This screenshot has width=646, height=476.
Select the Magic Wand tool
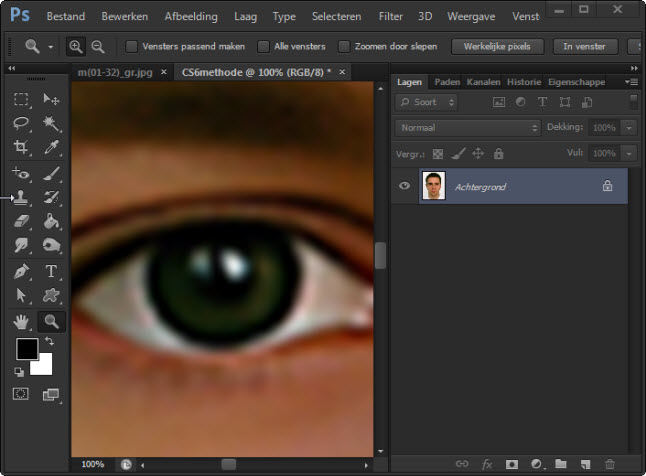point(51,123)
